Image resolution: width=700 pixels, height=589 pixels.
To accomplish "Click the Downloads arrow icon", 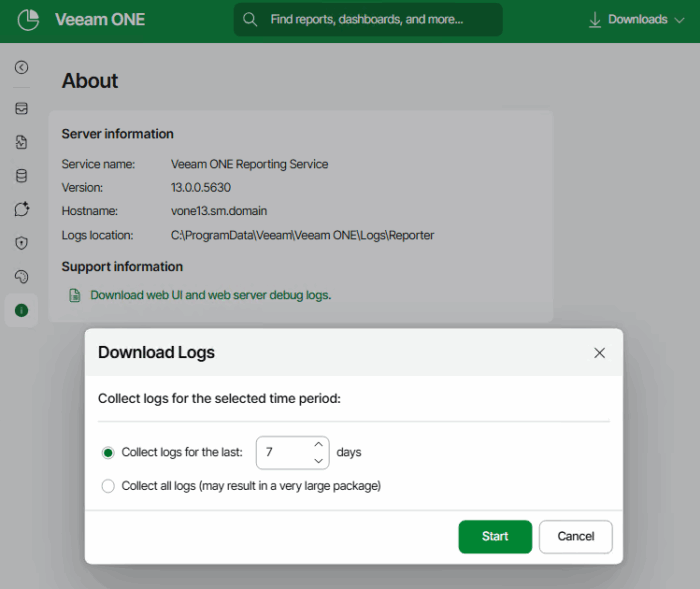I will click(595, 20).
